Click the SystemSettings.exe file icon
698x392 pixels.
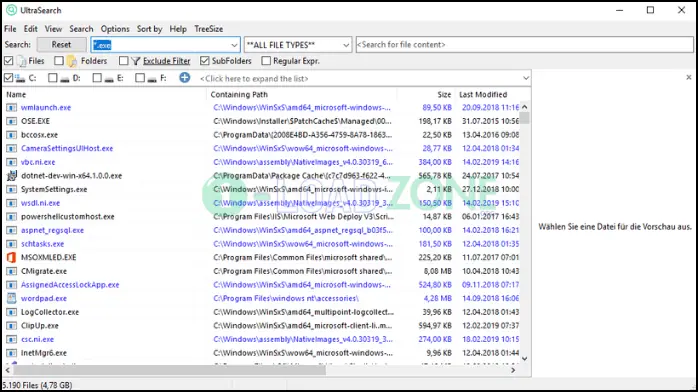coord(12,190)
